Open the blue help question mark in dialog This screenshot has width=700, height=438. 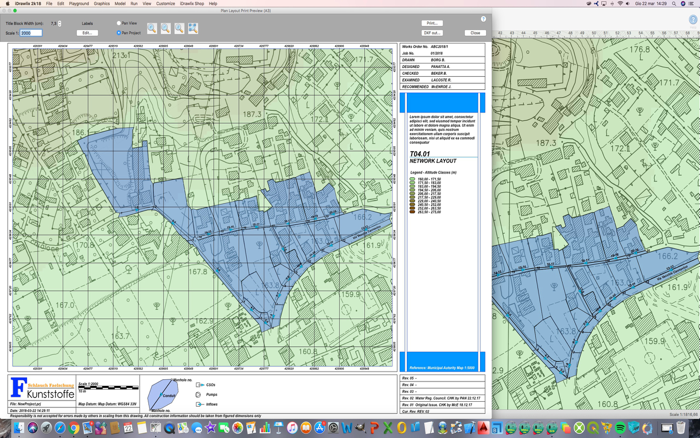coord(483,19)
